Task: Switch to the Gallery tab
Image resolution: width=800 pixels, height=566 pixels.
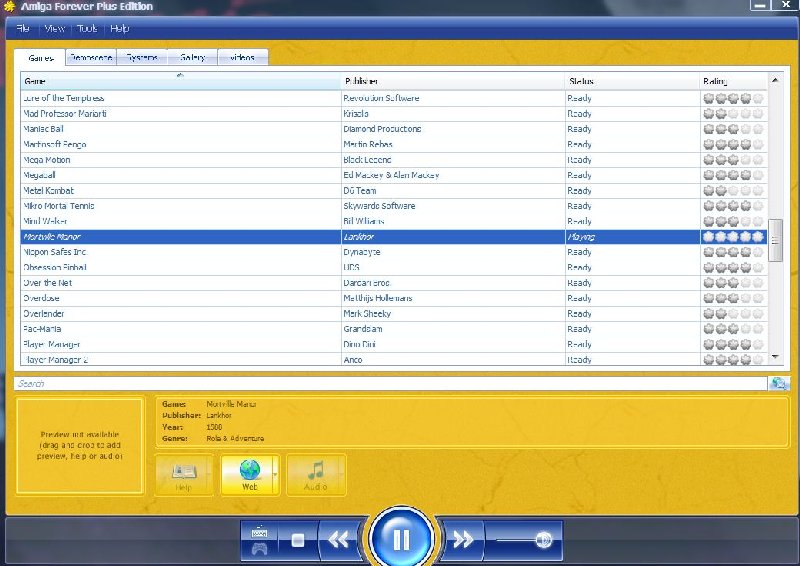Action: pyautogui.click(x=192, y=57)
